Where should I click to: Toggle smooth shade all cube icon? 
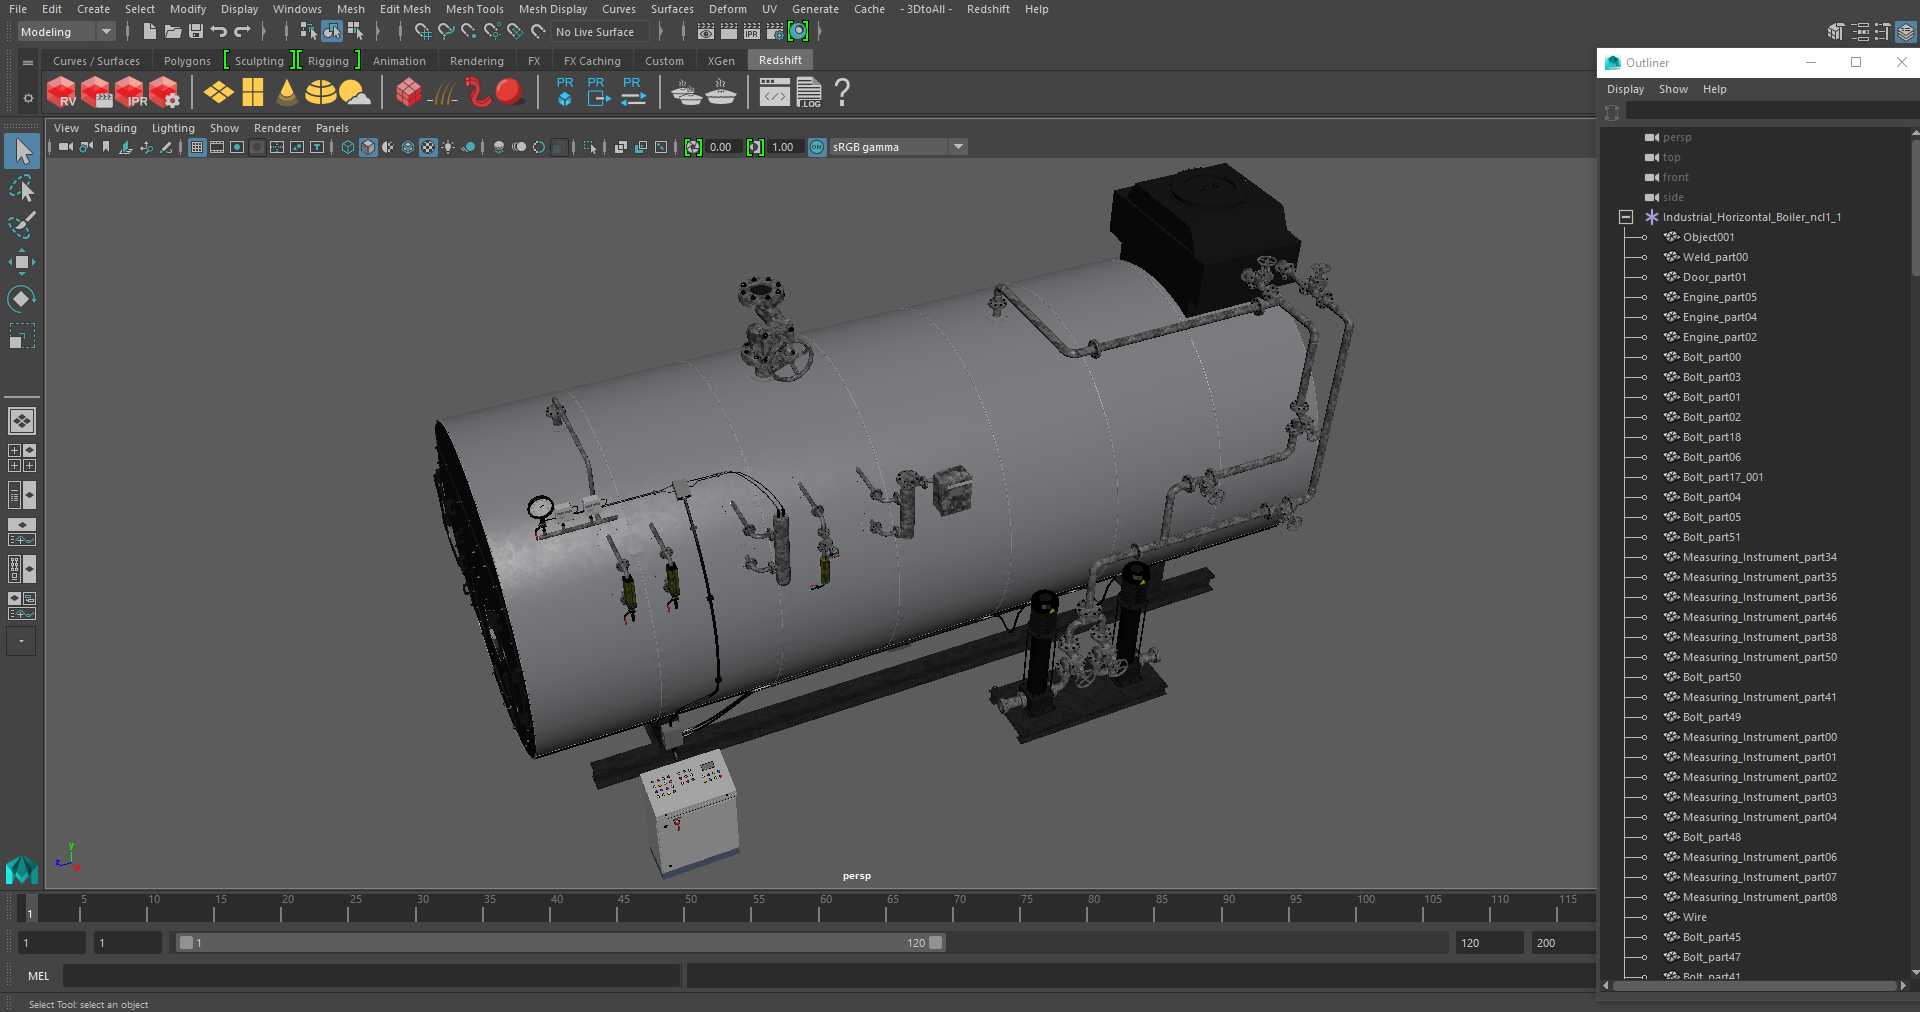[x=368, y=147]
